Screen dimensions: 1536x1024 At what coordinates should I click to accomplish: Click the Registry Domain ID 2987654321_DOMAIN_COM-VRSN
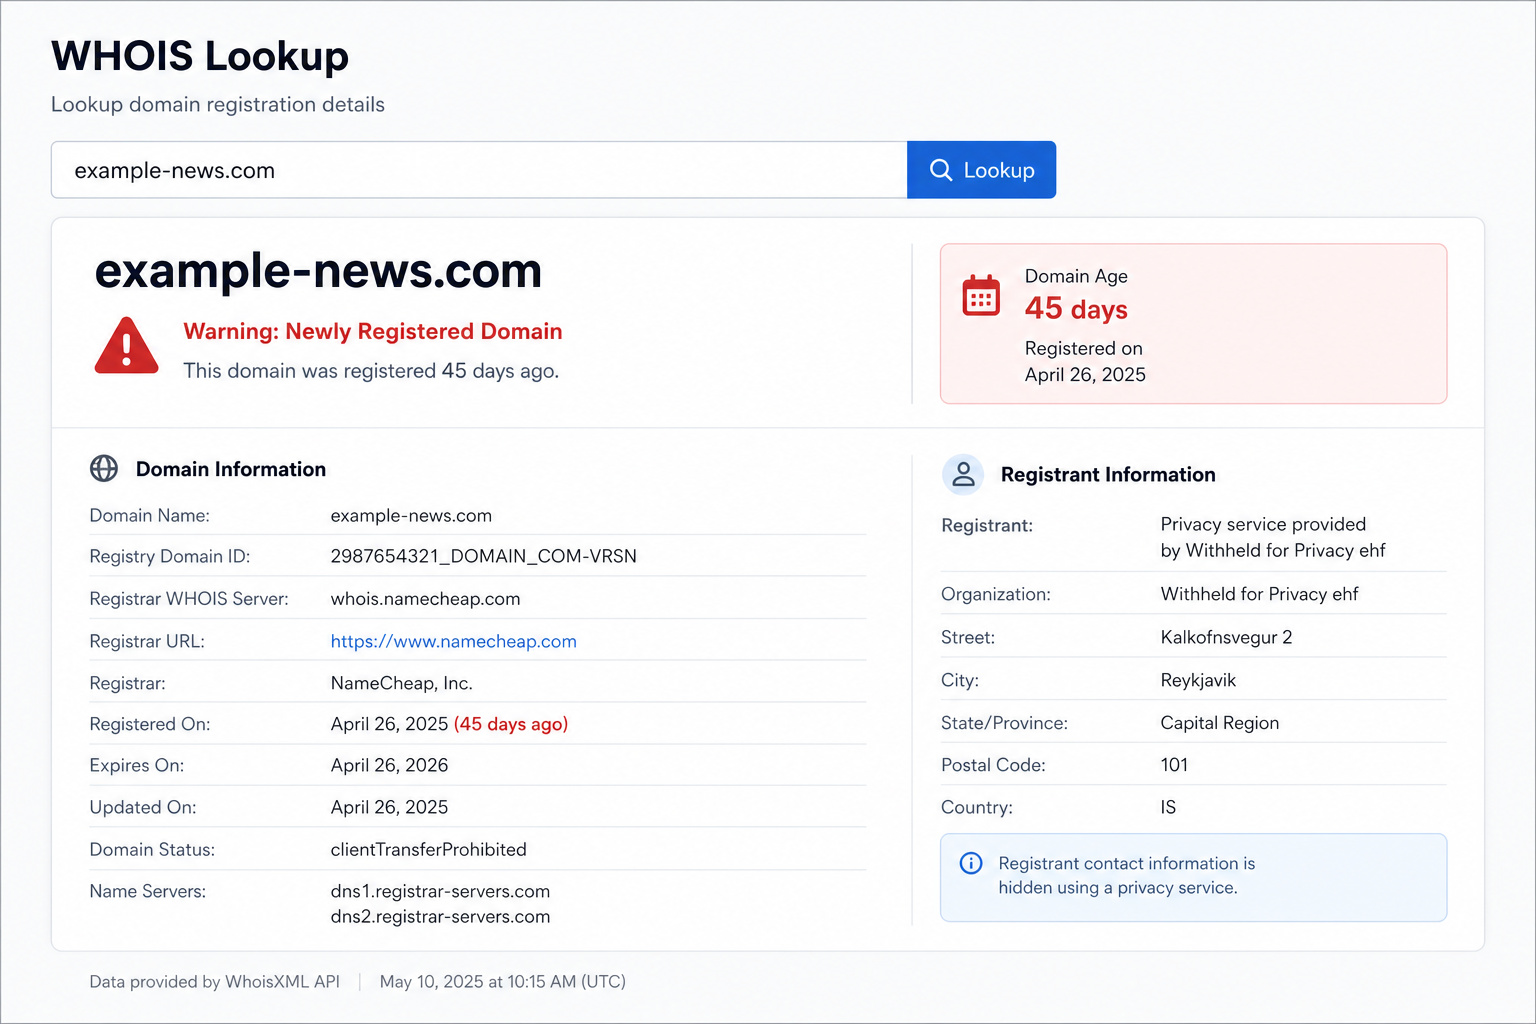pyautogui.click(x=484, y=556)
